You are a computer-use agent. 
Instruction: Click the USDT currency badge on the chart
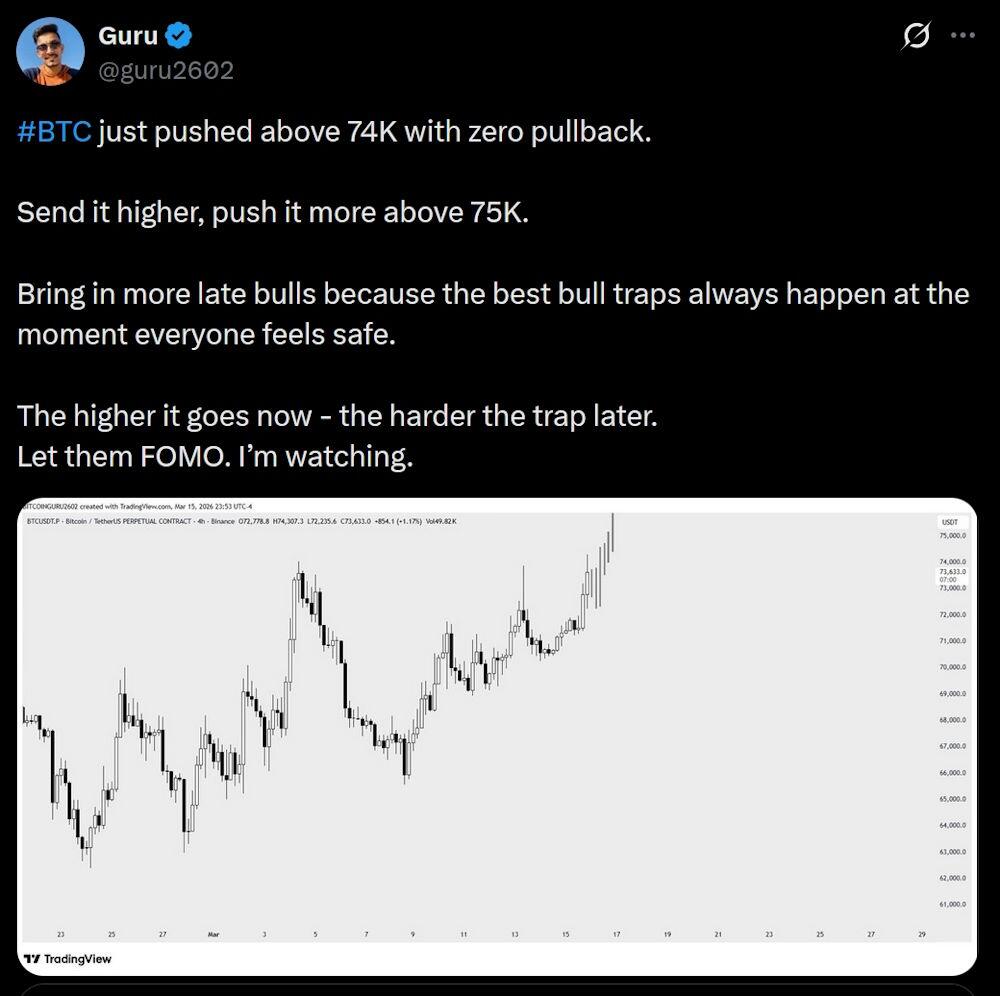[x=949, y=521]
